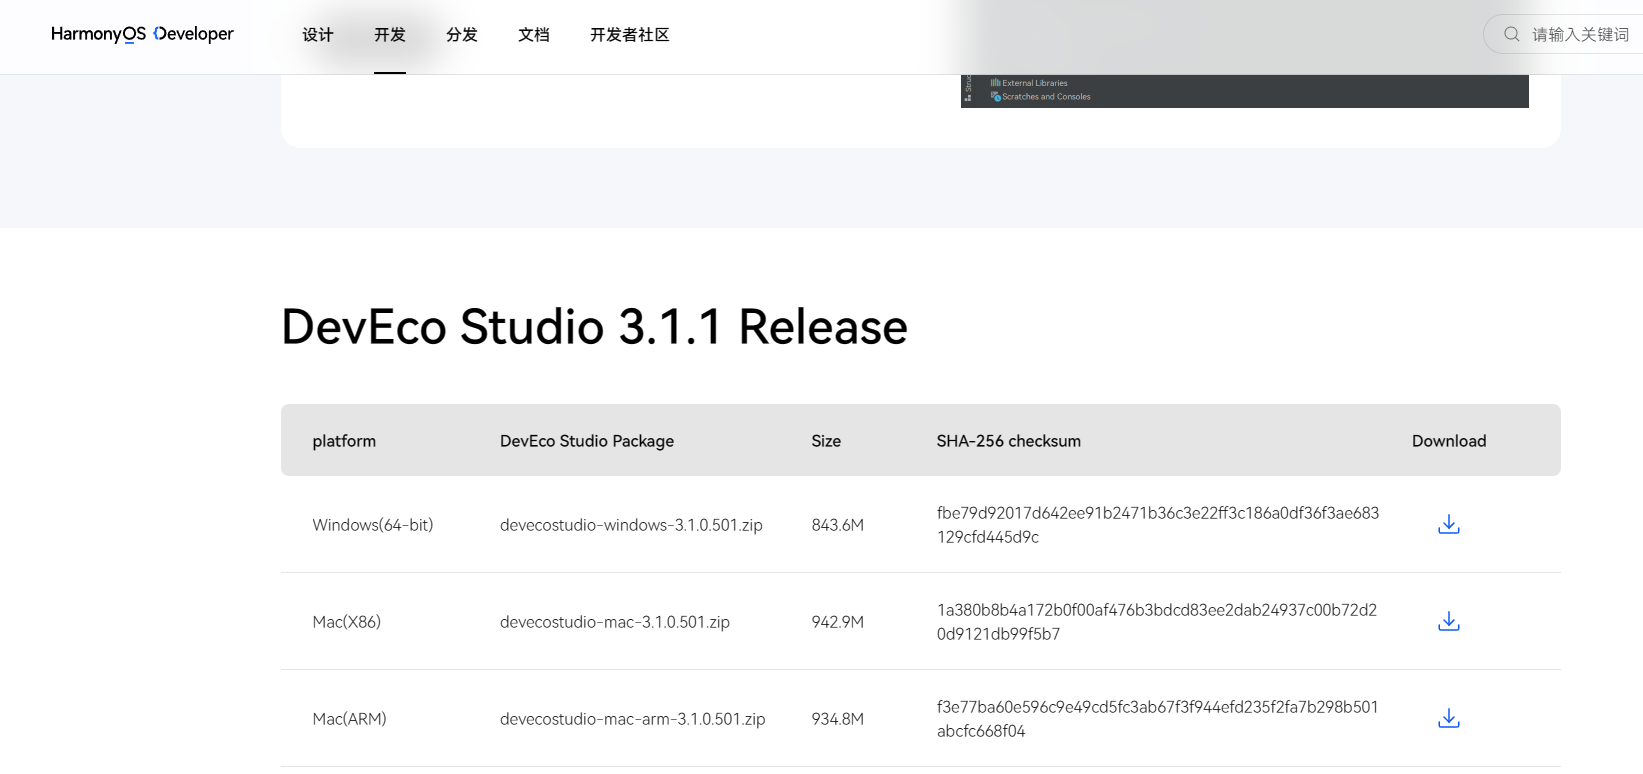This screenshot has width=1643, height=774.
Task: Click the devecostudio-mac-3.1.0.501.zip file name
Action: (x=615, y=622)
